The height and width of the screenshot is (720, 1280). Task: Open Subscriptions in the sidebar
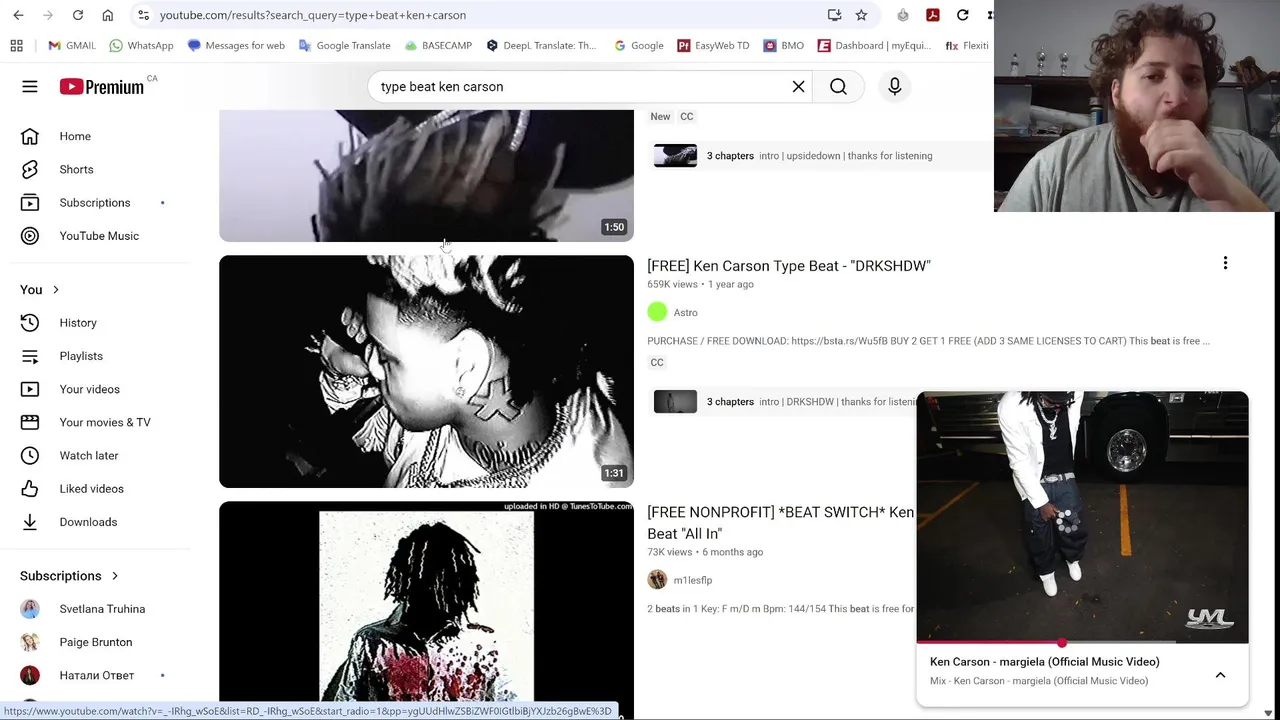pyautogui.click(x=95, y=202)
